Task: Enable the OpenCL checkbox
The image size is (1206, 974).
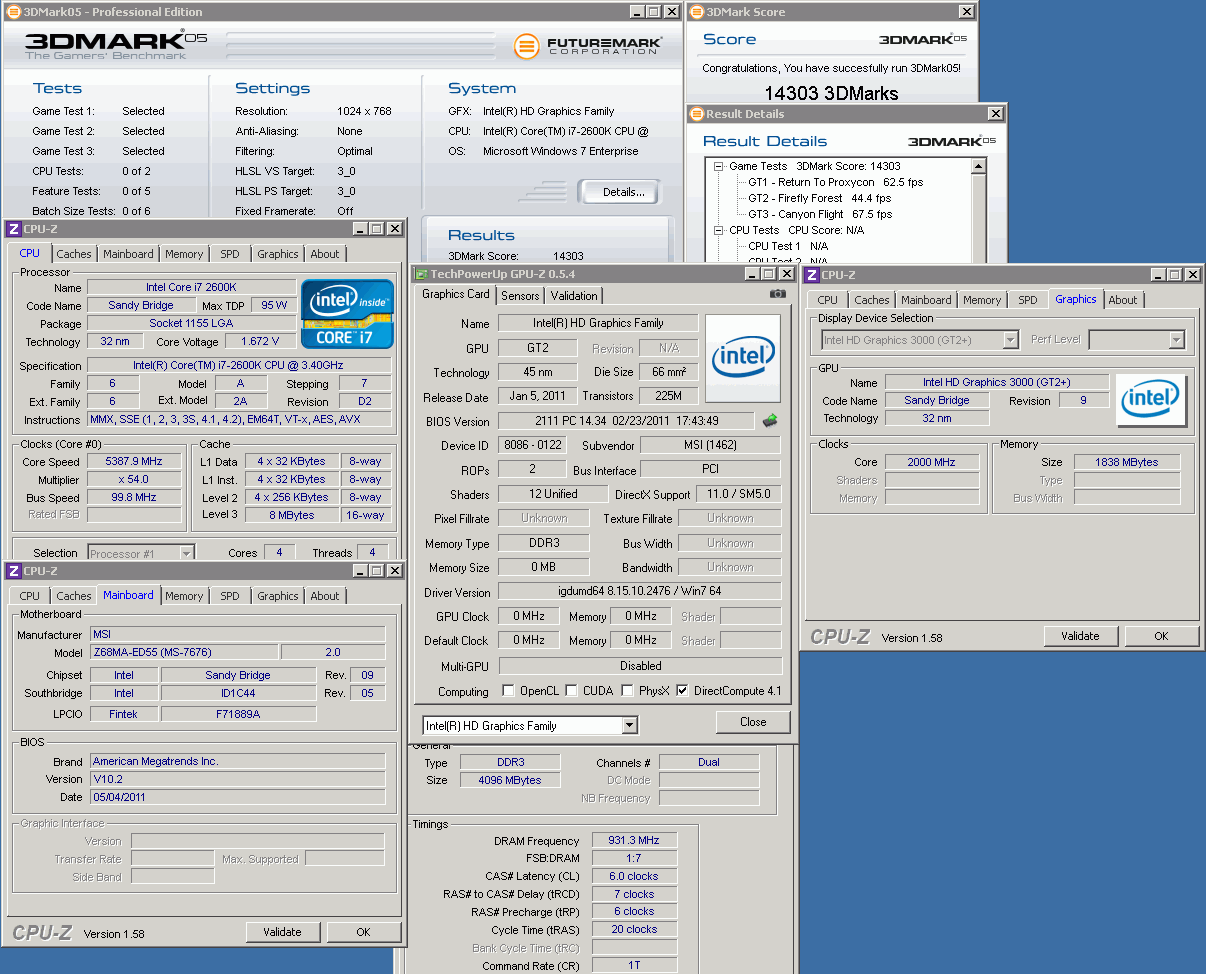Action: click(509, 691)
